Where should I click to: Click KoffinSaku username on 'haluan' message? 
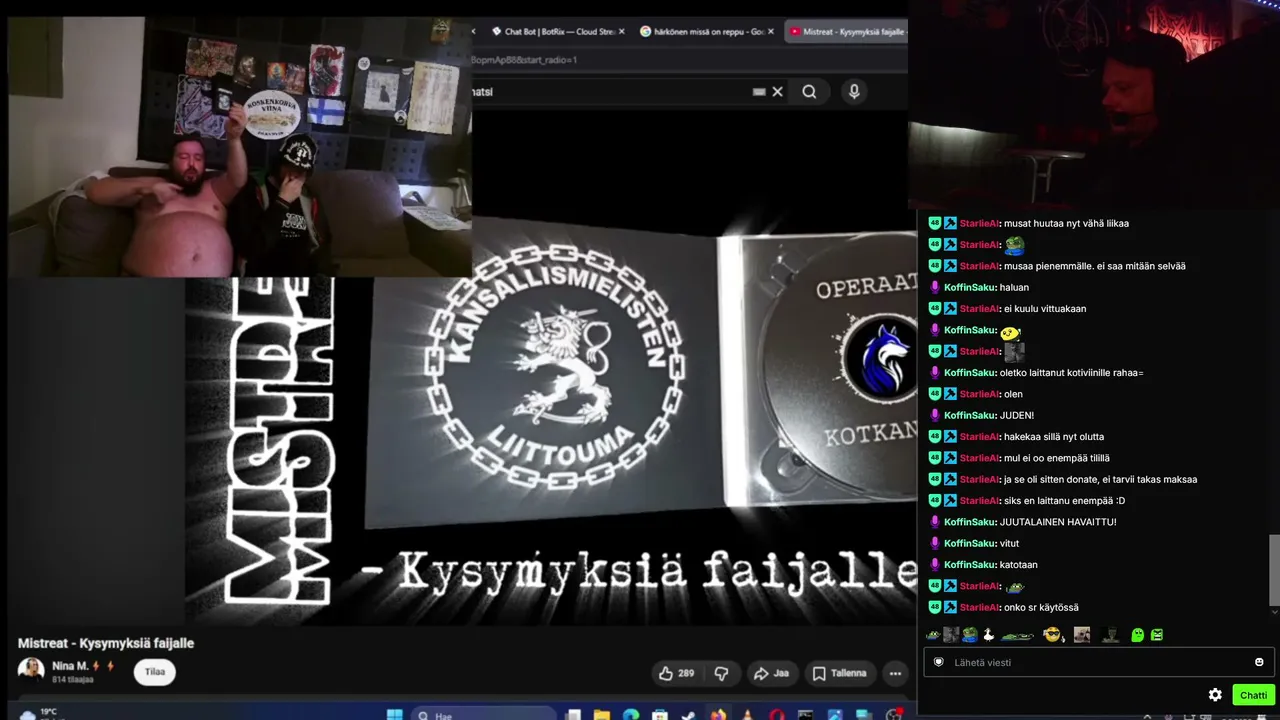coord(970,287)
